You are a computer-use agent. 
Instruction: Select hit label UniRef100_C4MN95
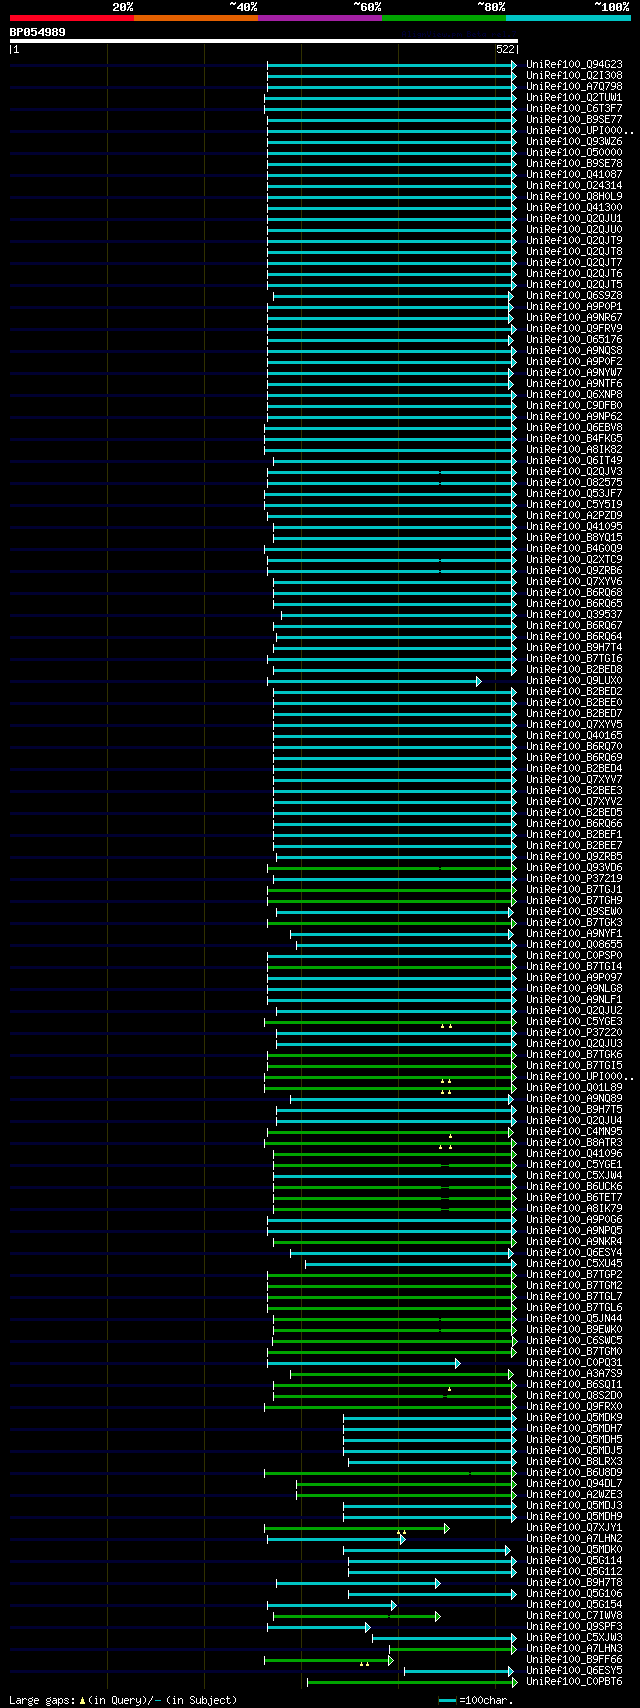[574, 1132]
